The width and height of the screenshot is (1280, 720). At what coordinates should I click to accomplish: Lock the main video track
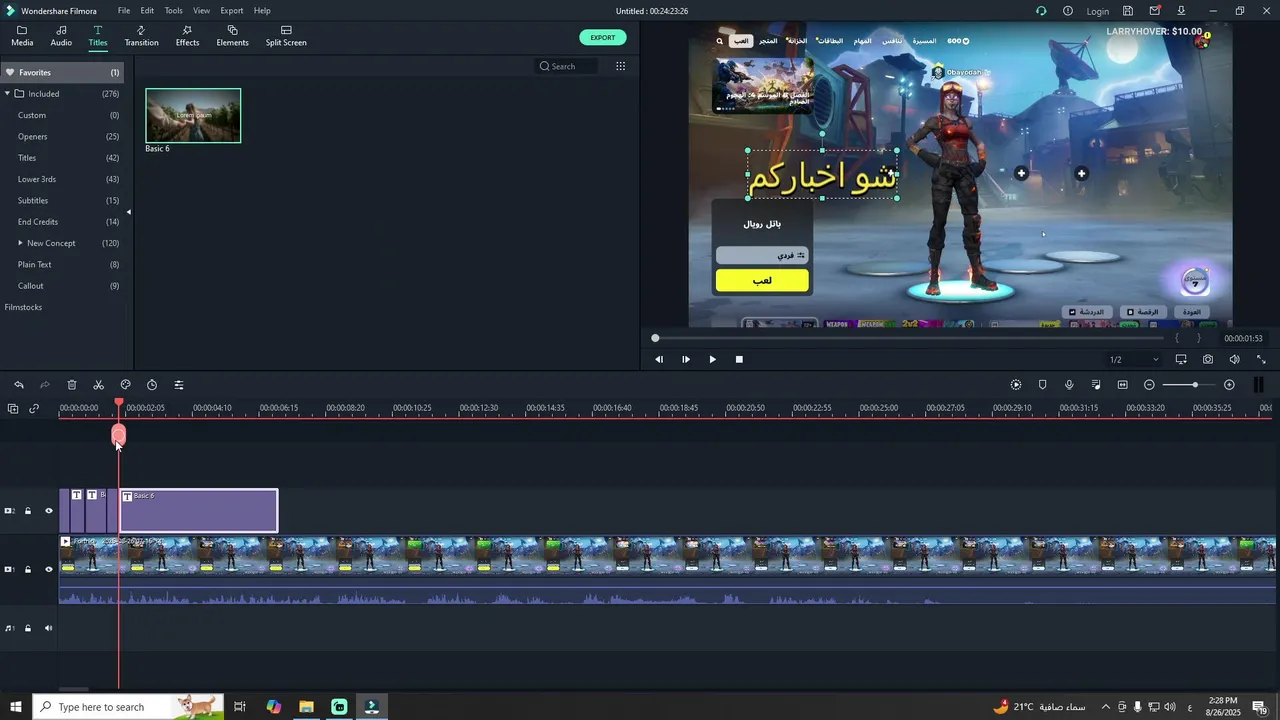coord(28,569)
